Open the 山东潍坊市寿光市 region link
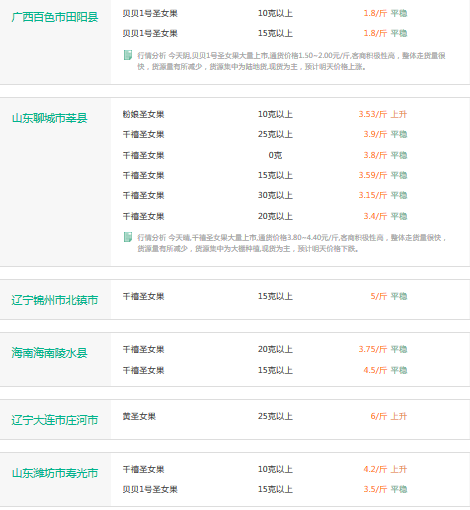 [x=55, y=473]
